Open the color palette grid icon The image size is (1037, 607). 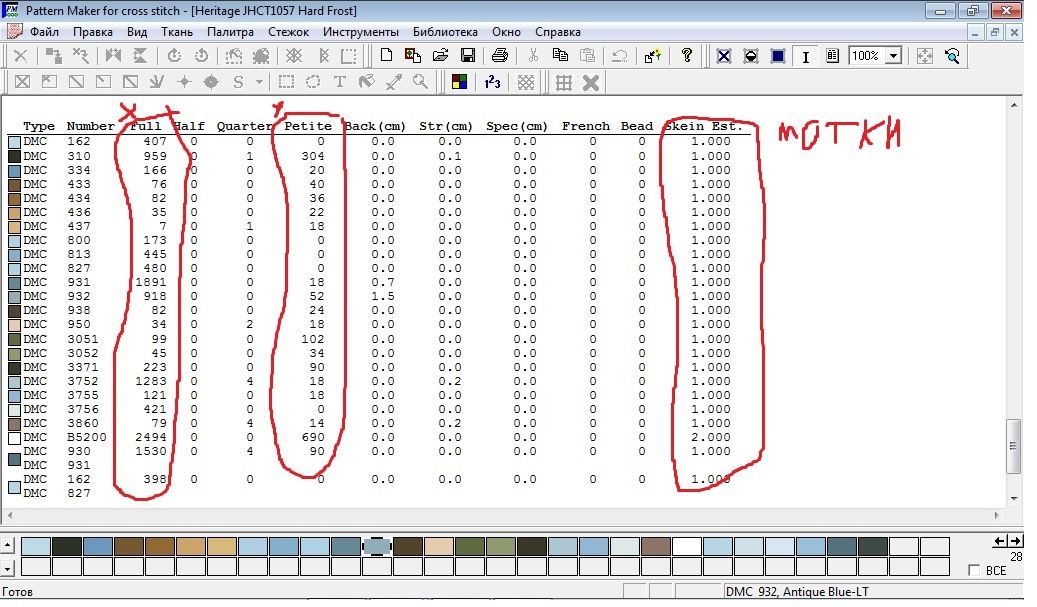(x=459, y=82)
